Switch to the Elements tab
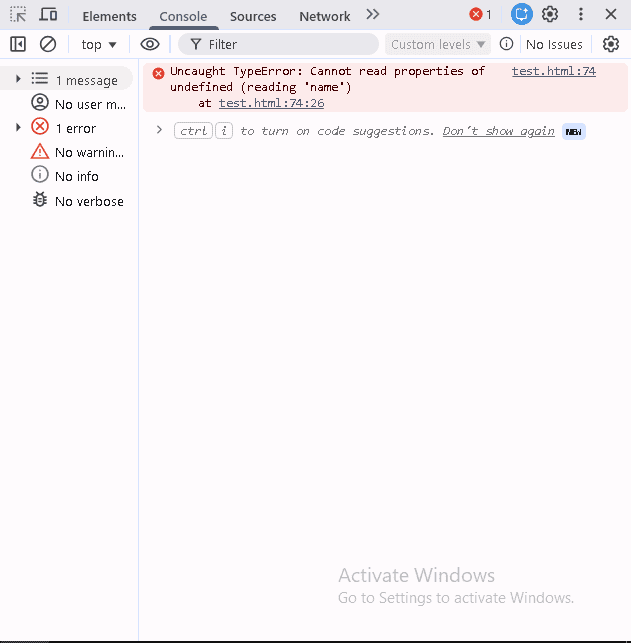Image resolution: width=631 pixels, height=643 pixels. coord(109,16)
